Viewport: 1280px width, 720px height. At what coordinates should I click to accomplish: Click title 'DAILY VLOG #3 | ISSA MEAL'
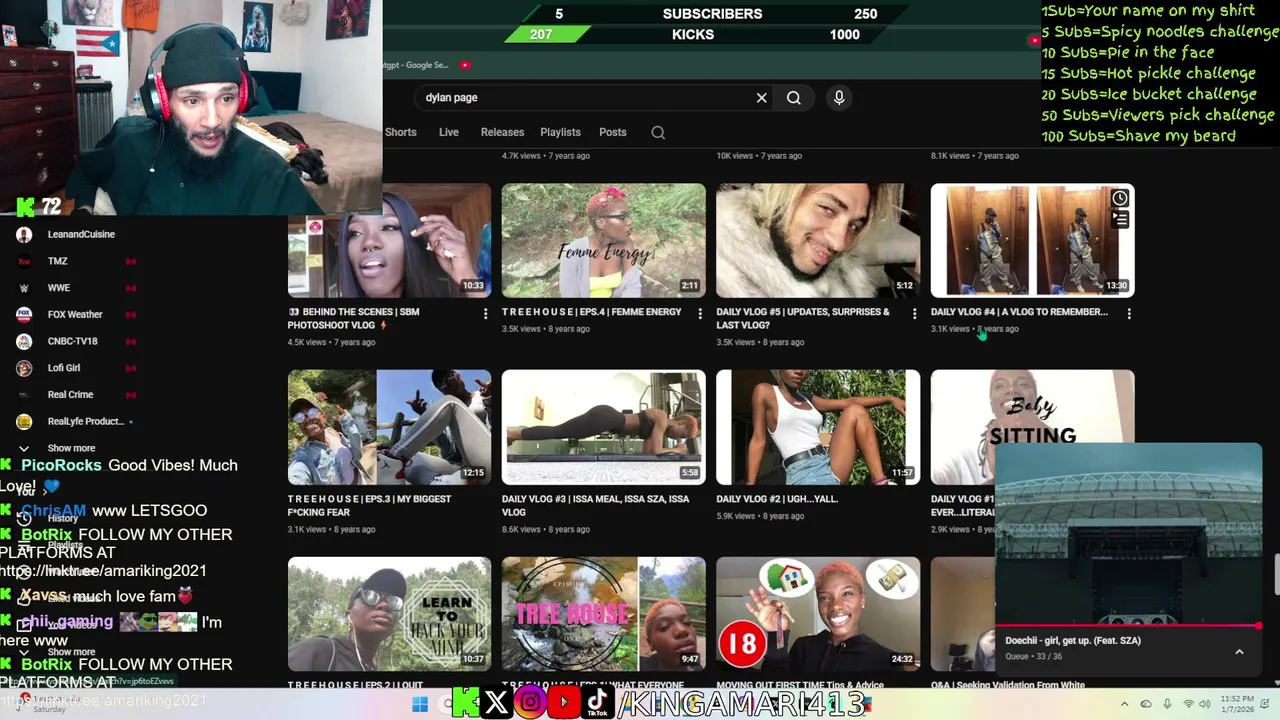[x=595, y=505]
